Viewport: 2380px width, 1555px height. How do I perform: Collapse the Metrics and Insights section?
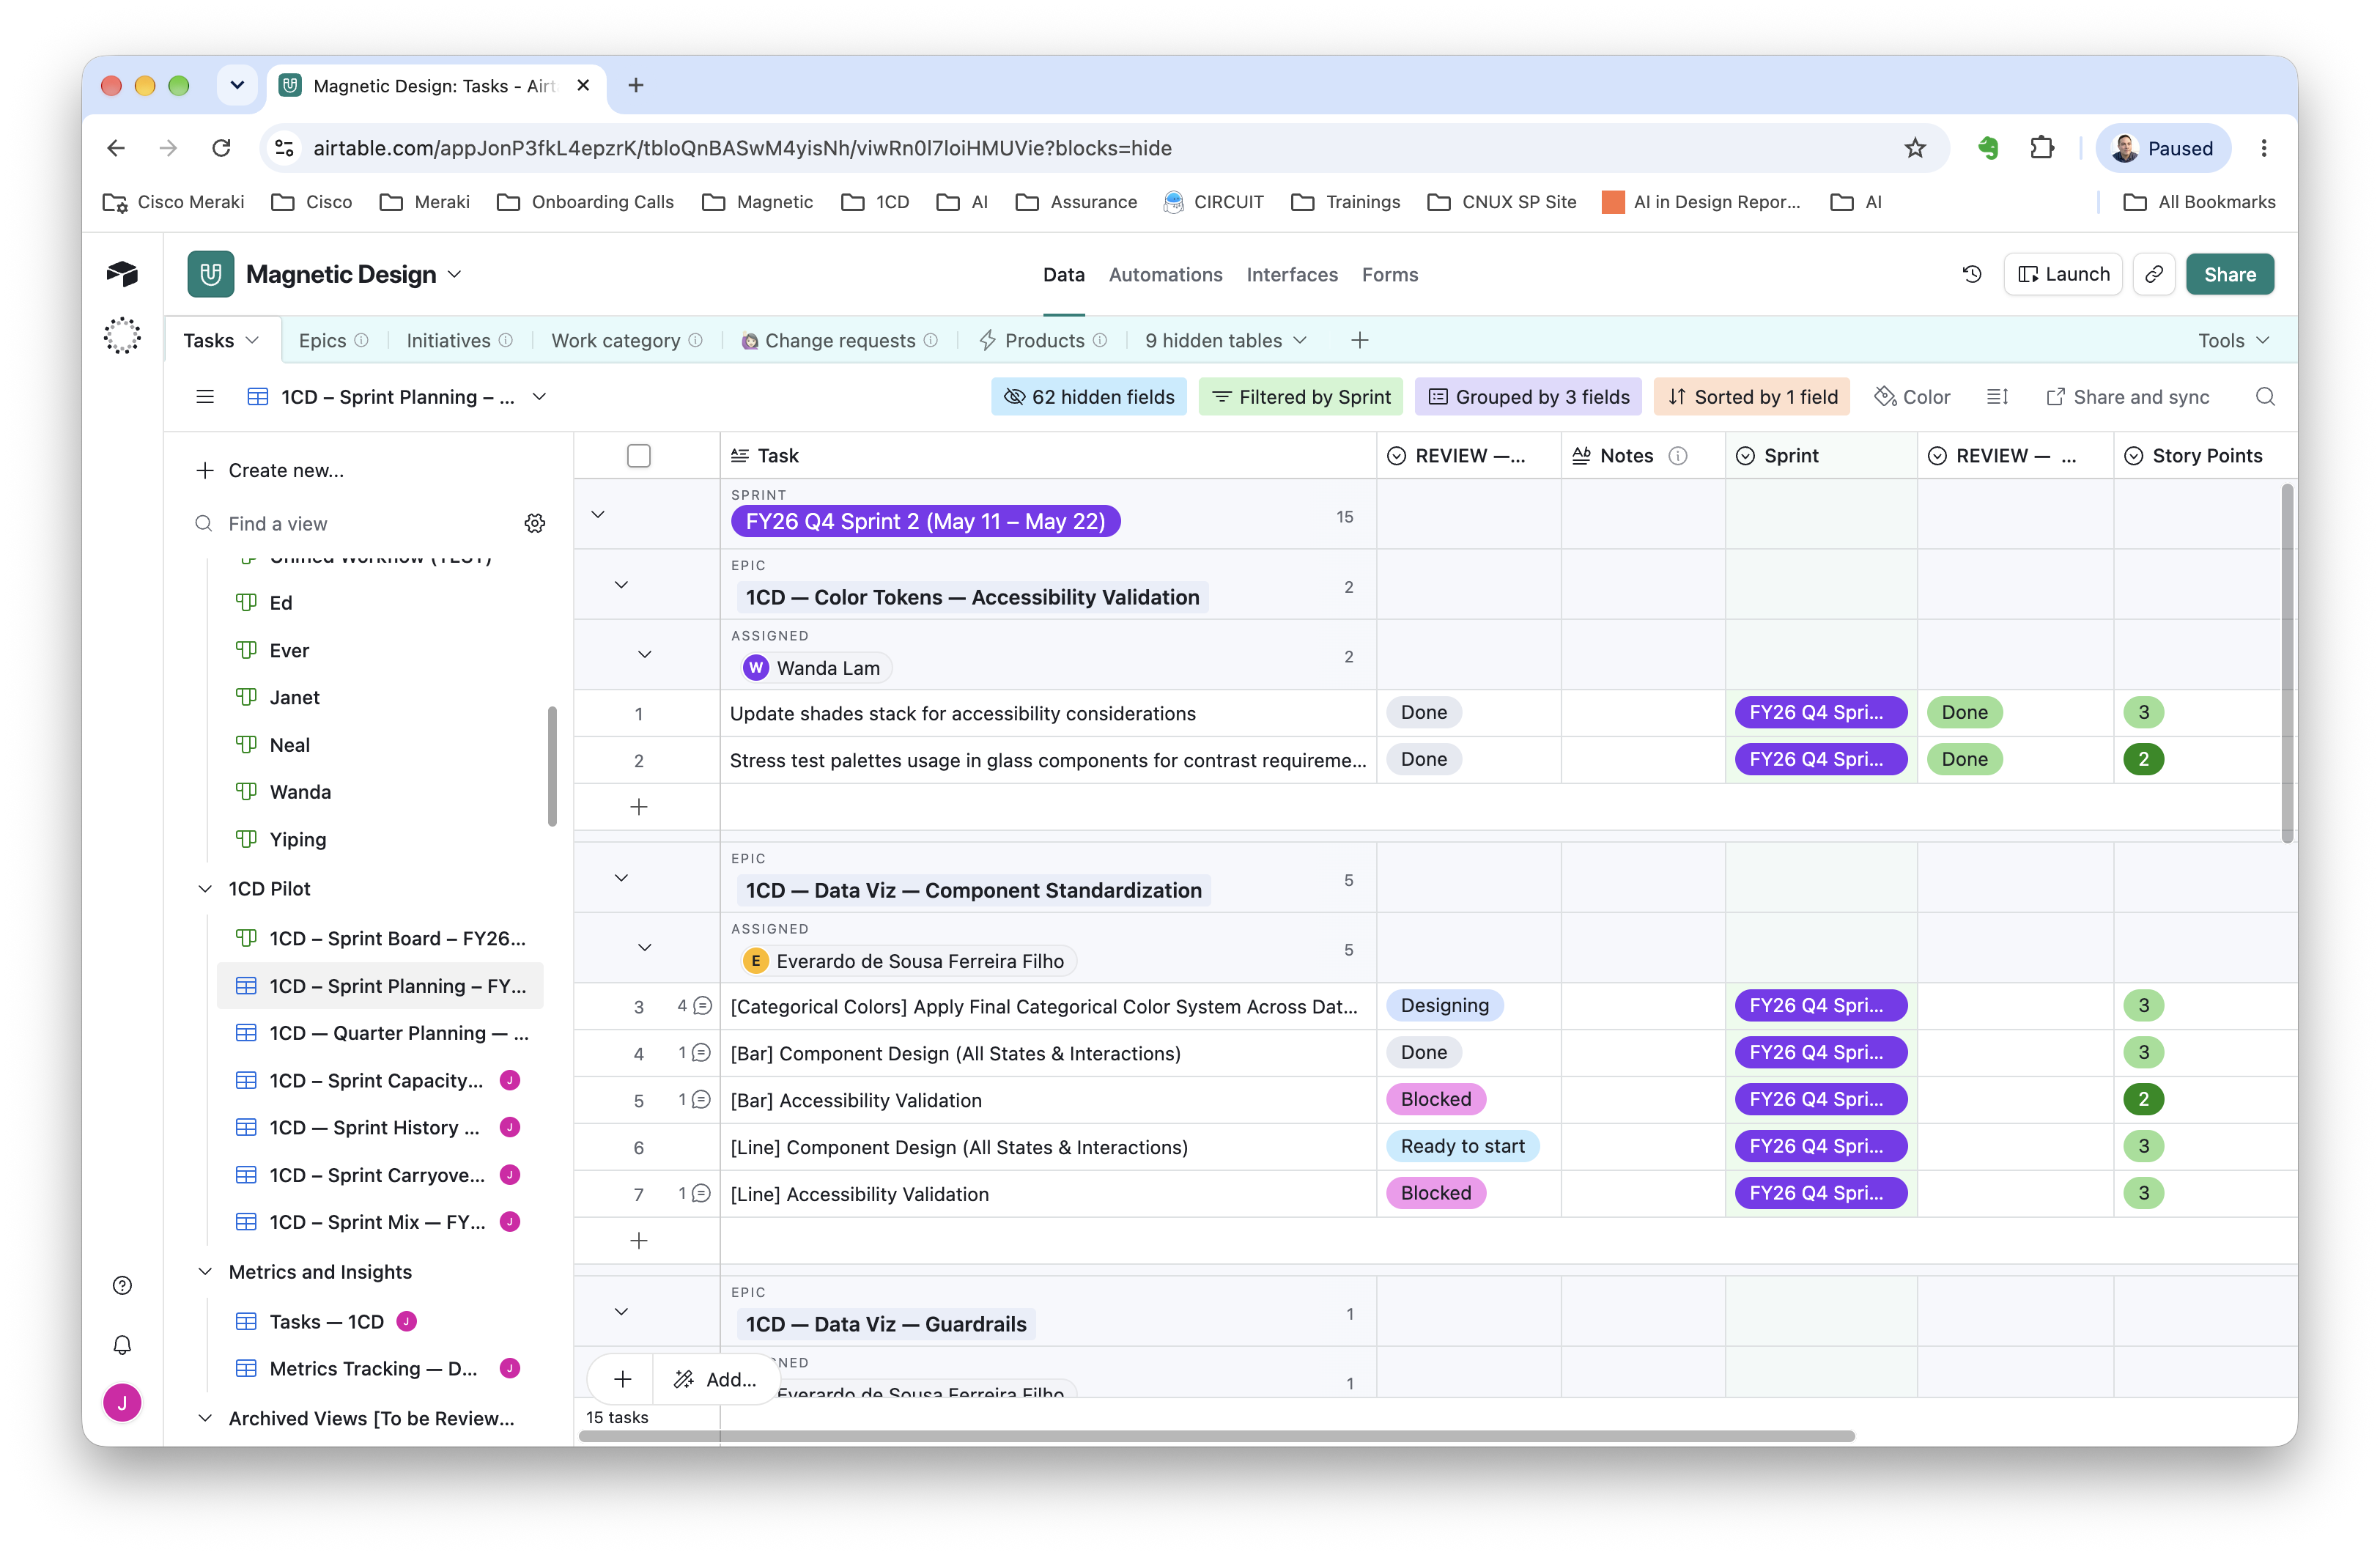[205, 1271]
